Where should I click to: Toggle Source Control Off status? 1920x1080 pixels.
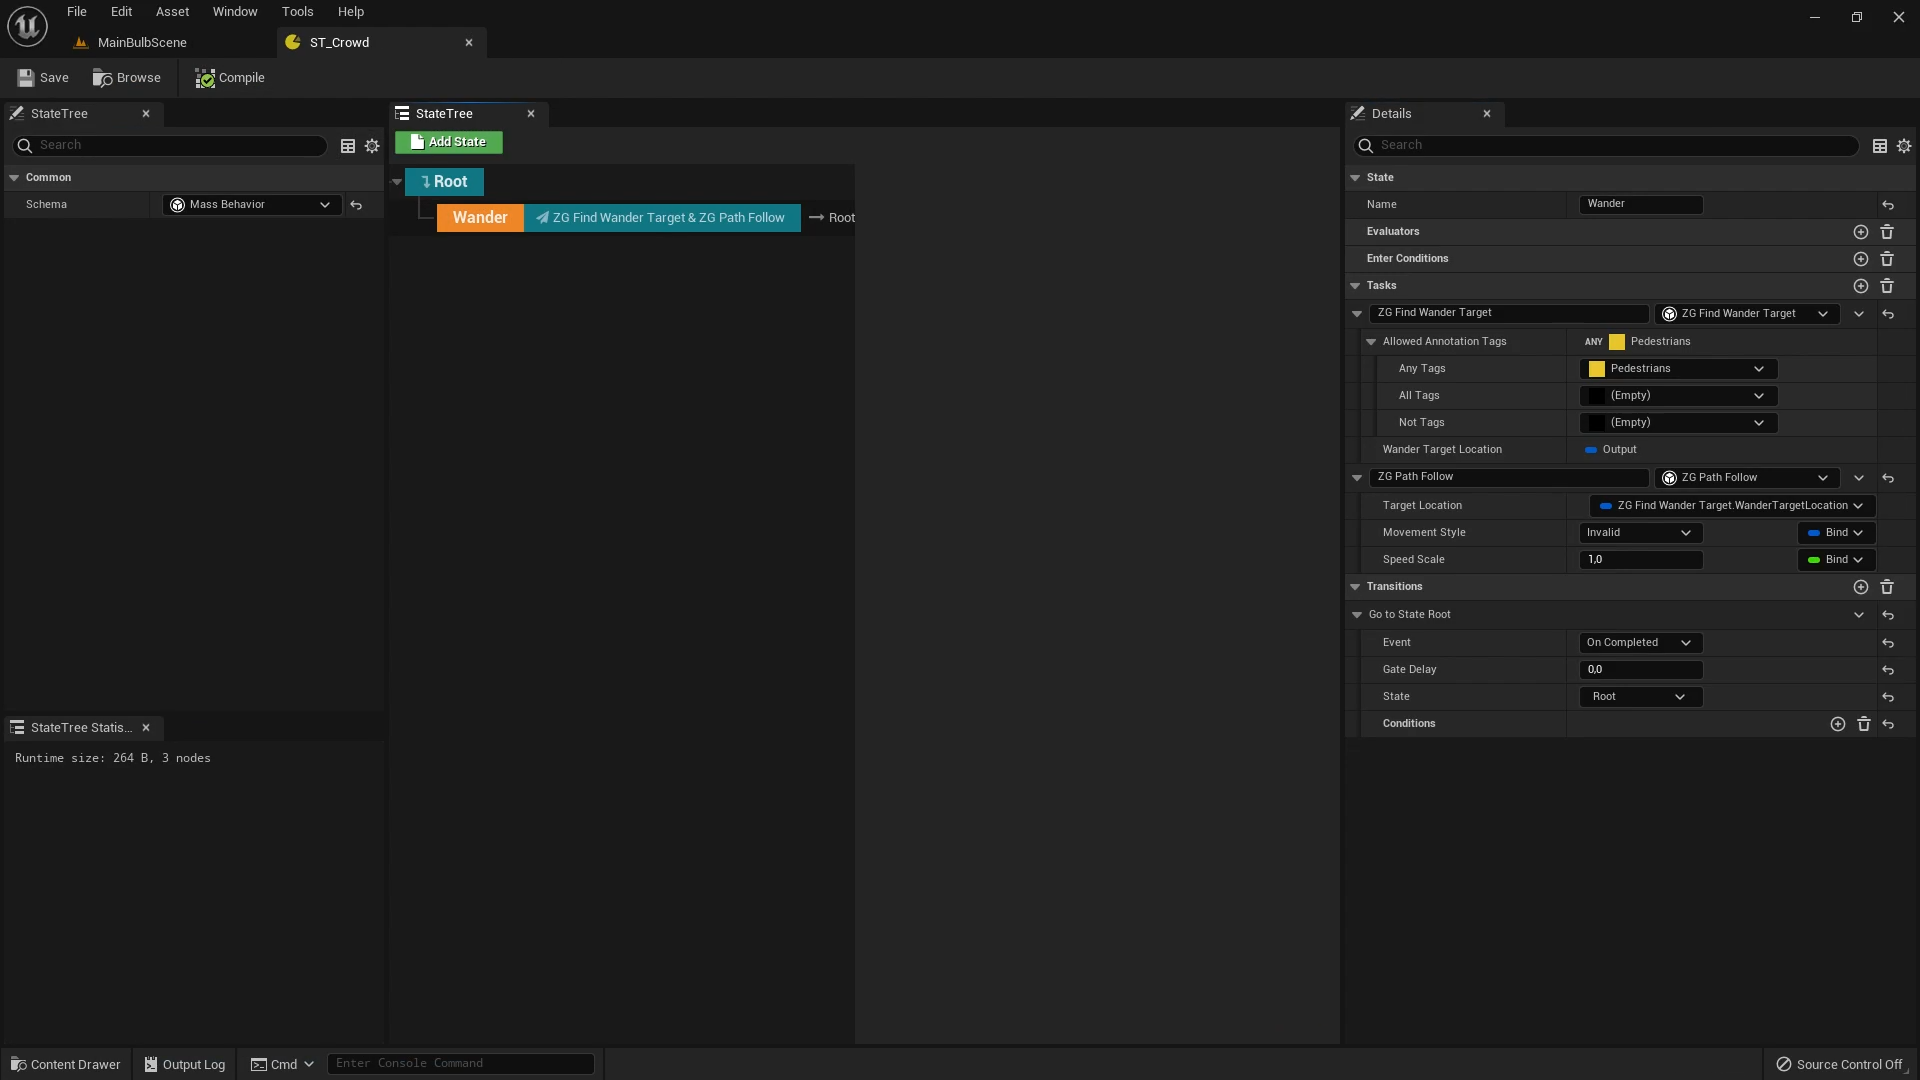1838,1064
